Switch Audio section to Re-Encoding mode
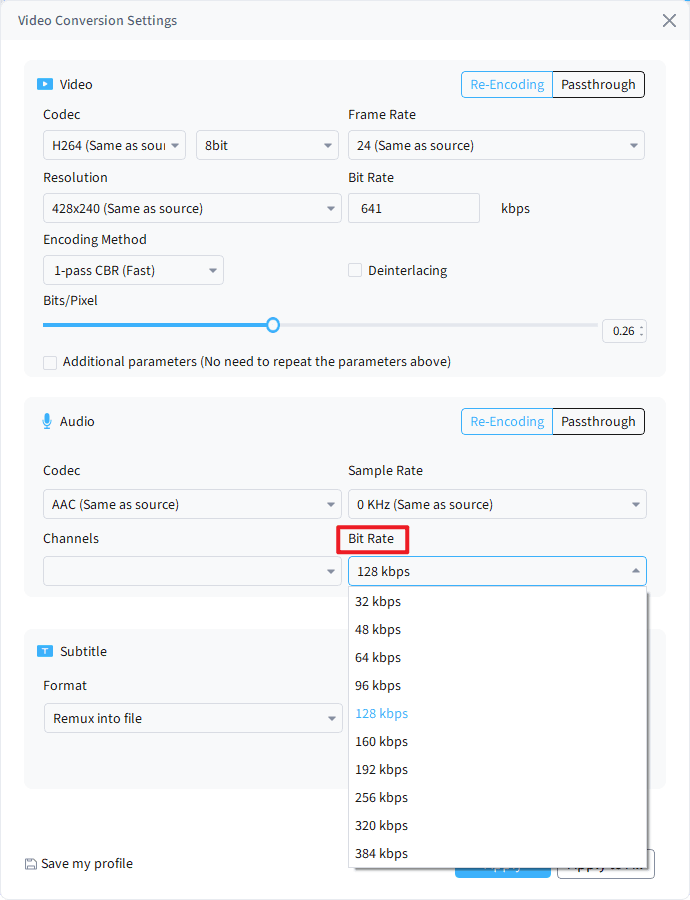Image resolution: width=690 pixels, height=900 pixels. click(x=506, y=421)
